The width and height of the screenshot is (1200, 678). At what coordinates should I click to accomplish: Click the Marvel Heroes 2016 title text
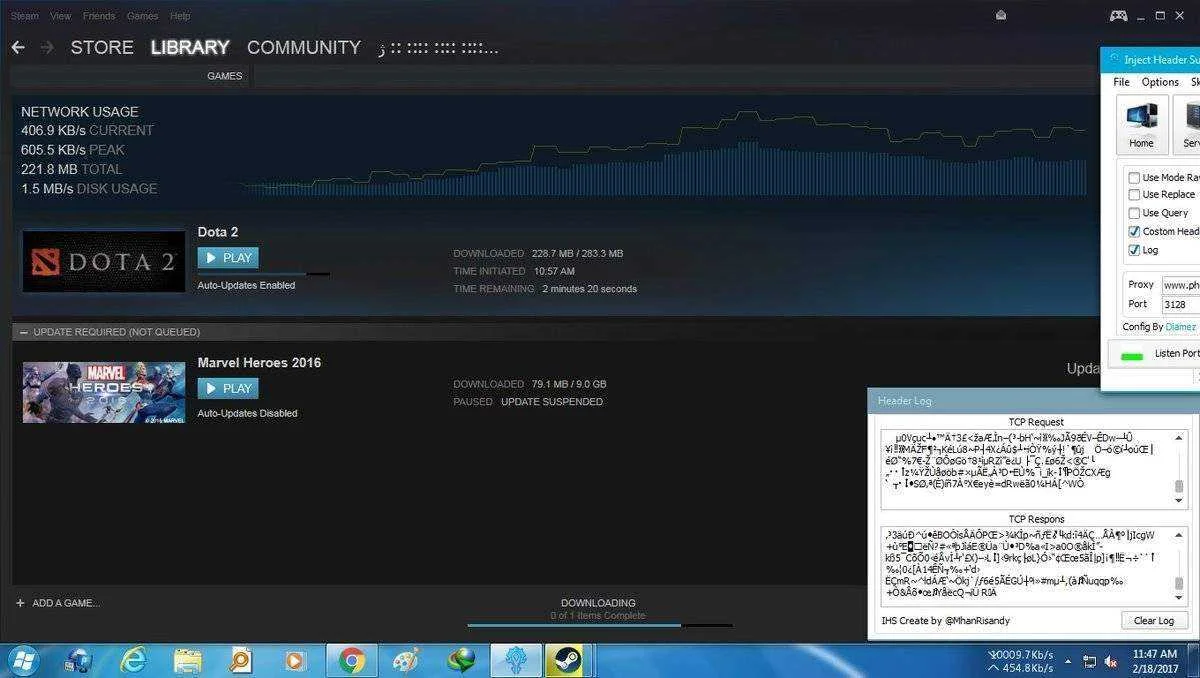[259, 363]
